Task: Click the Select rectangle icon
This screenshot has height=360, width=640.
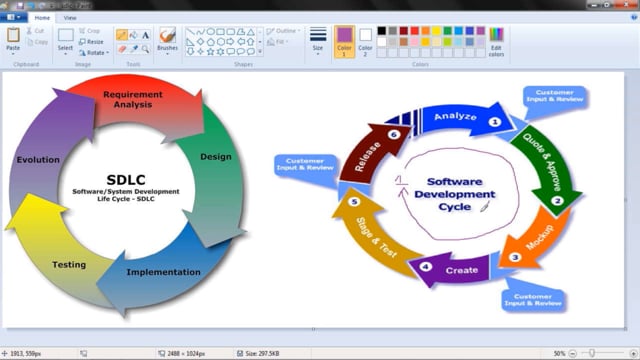Action: point(65,36)
